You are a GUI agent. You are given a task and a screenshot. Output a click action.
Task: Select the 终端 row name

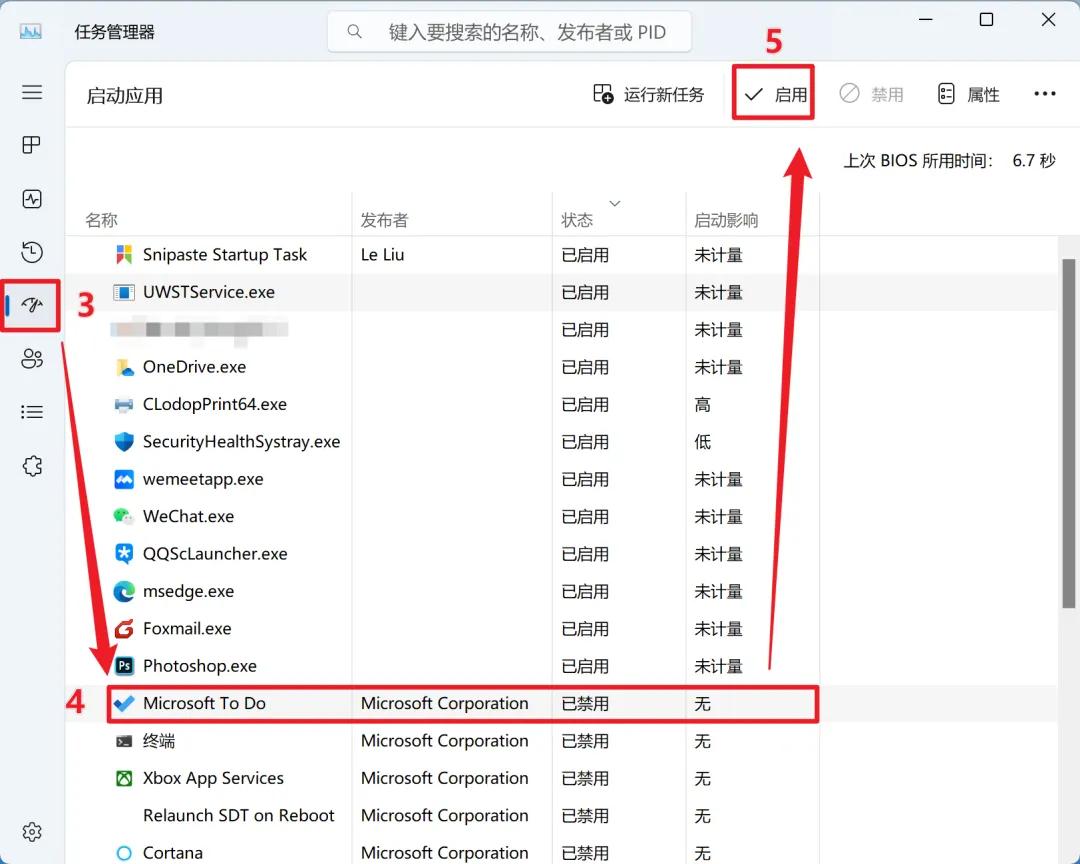(159, 741)
